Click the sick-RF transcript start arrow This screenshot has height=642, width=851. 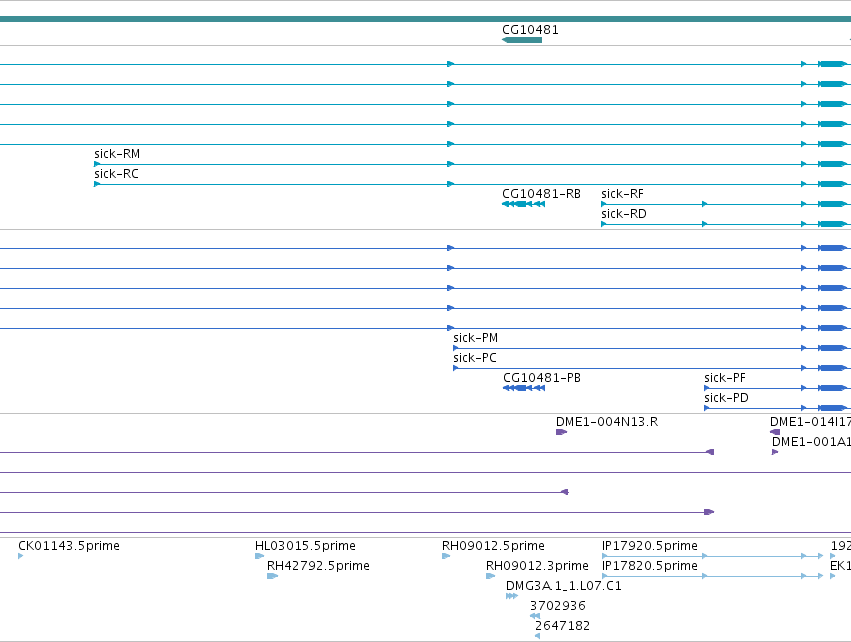[604, 204]
